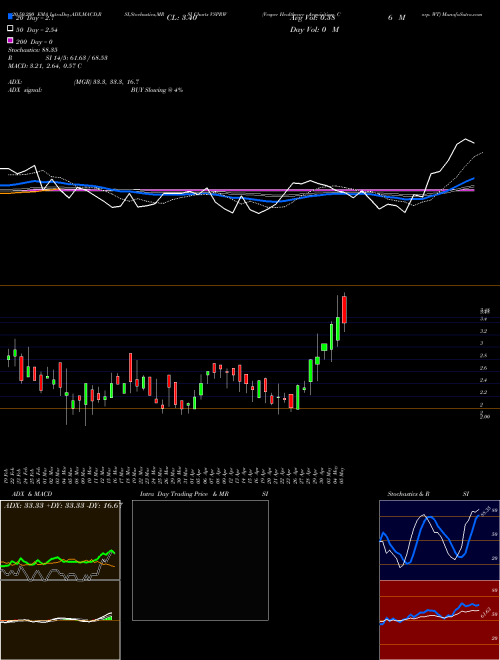Click the 'ADX signal:' label

point(25,90)
